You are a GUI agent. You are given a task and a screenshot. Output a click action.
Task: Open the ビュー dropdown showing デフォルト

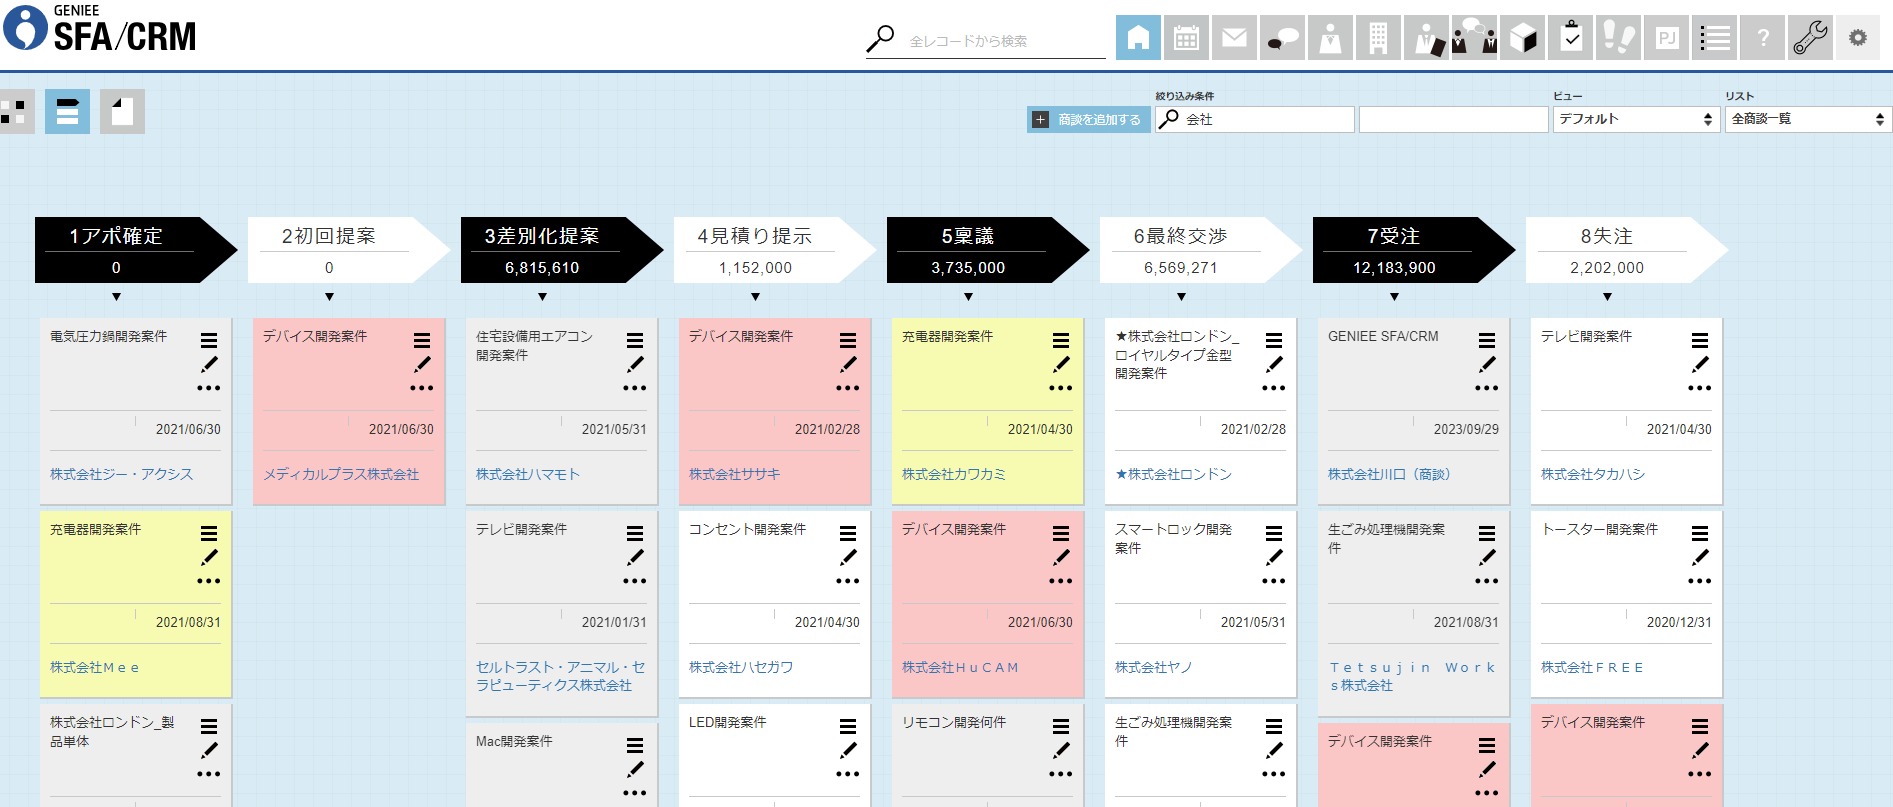click(1636, 119)
